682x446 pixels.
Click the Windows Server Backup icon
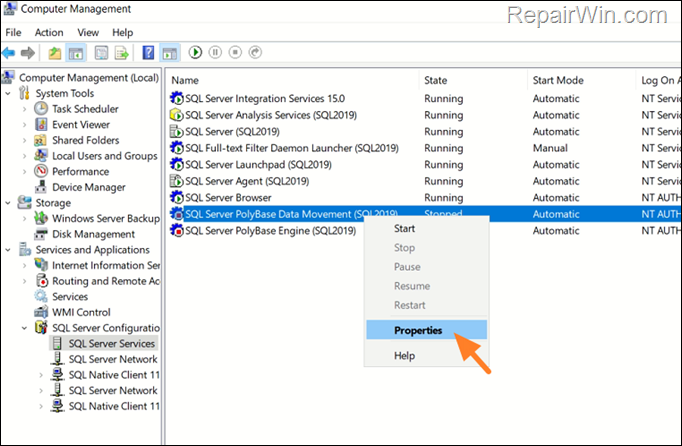coord(41,218)
